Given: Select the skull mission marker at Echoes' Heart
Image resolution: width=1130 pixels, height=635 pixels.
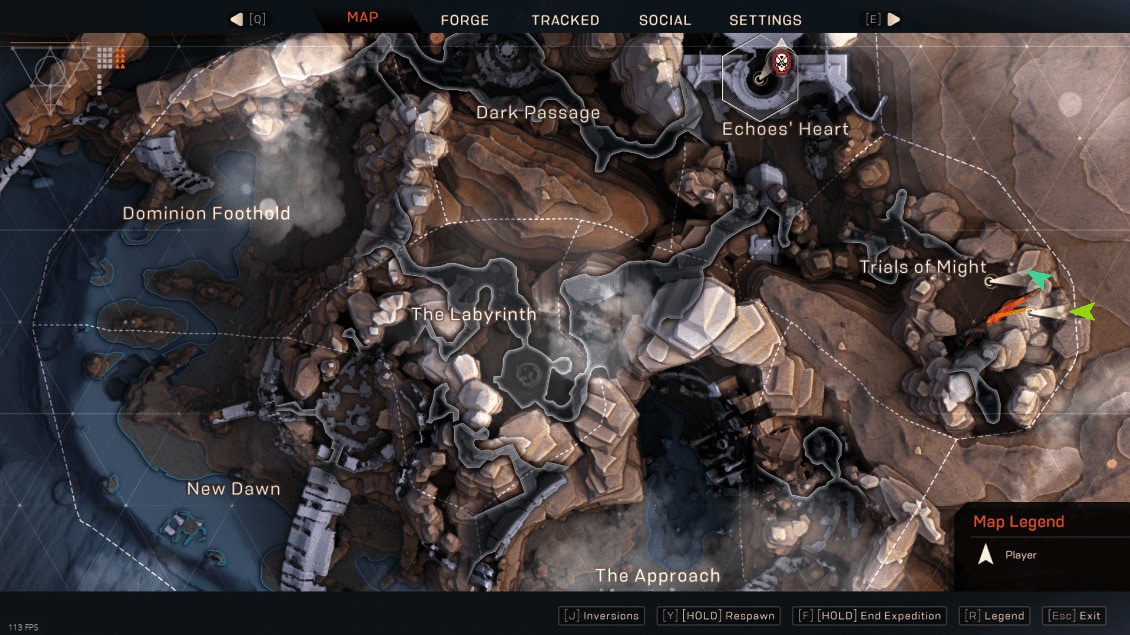Looking at the screenshot, I should pyautogui.click(x=780, y=62).
